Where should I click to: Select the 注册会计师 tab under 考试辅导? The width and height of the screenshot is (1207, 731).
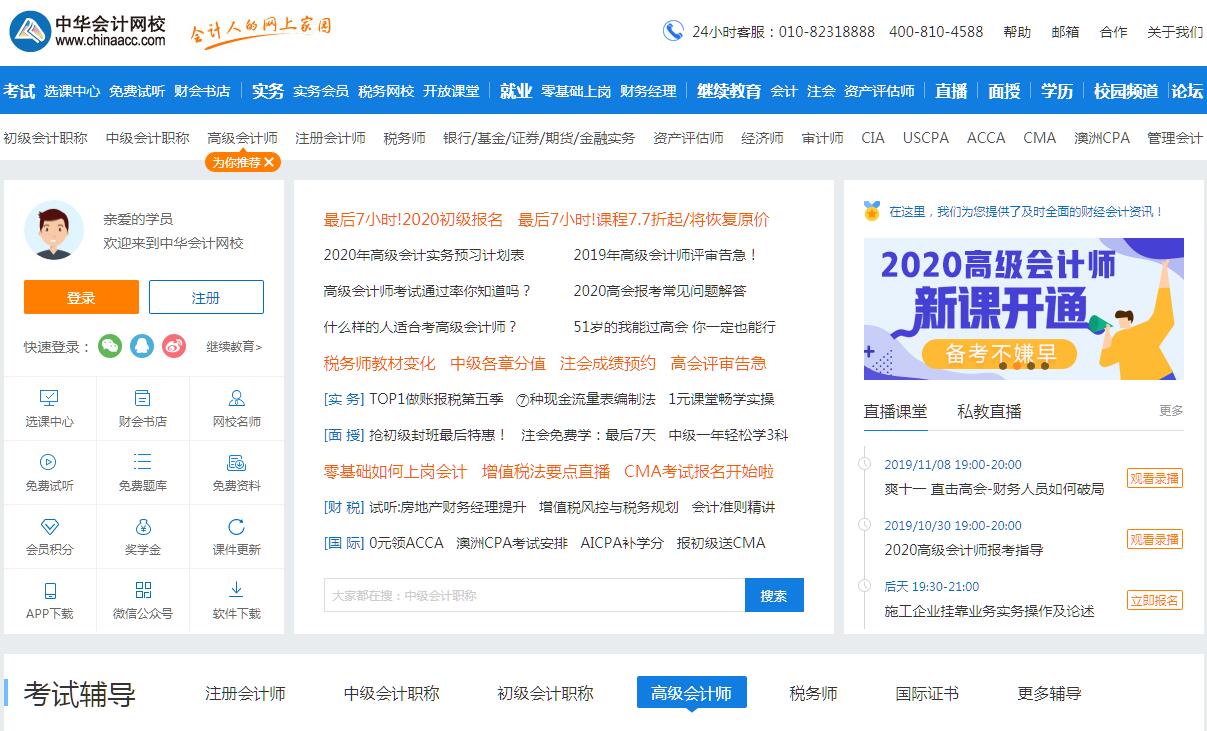coord(245,693)
